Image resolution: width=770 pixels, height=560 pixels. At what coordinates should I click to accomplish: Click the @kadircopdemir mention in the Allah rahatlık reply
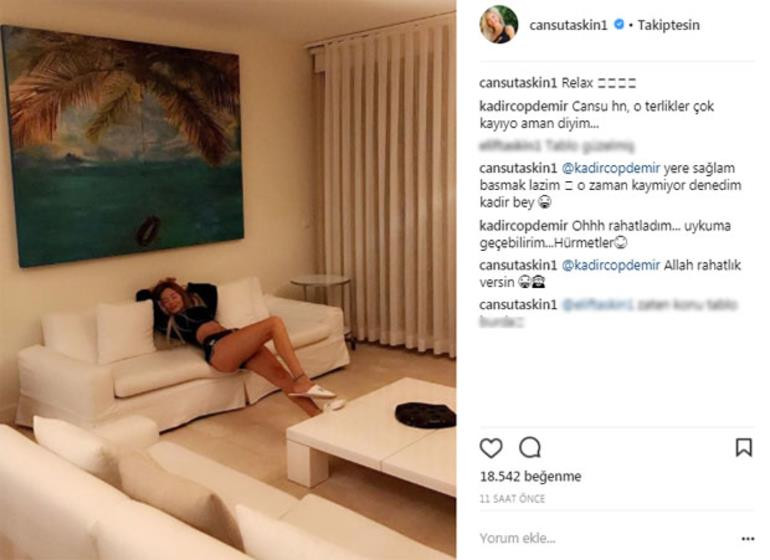(x=610, y=265)
